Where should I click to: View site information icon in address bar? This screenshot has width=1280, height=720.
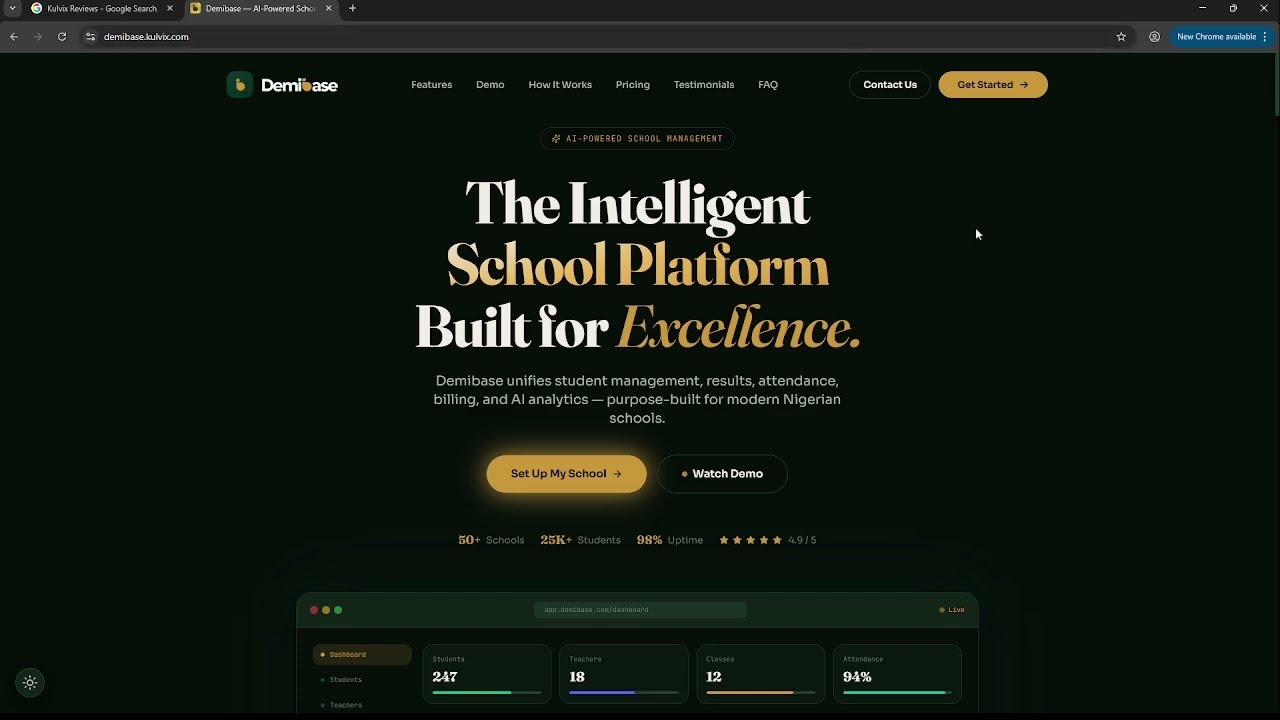(90, 37)
